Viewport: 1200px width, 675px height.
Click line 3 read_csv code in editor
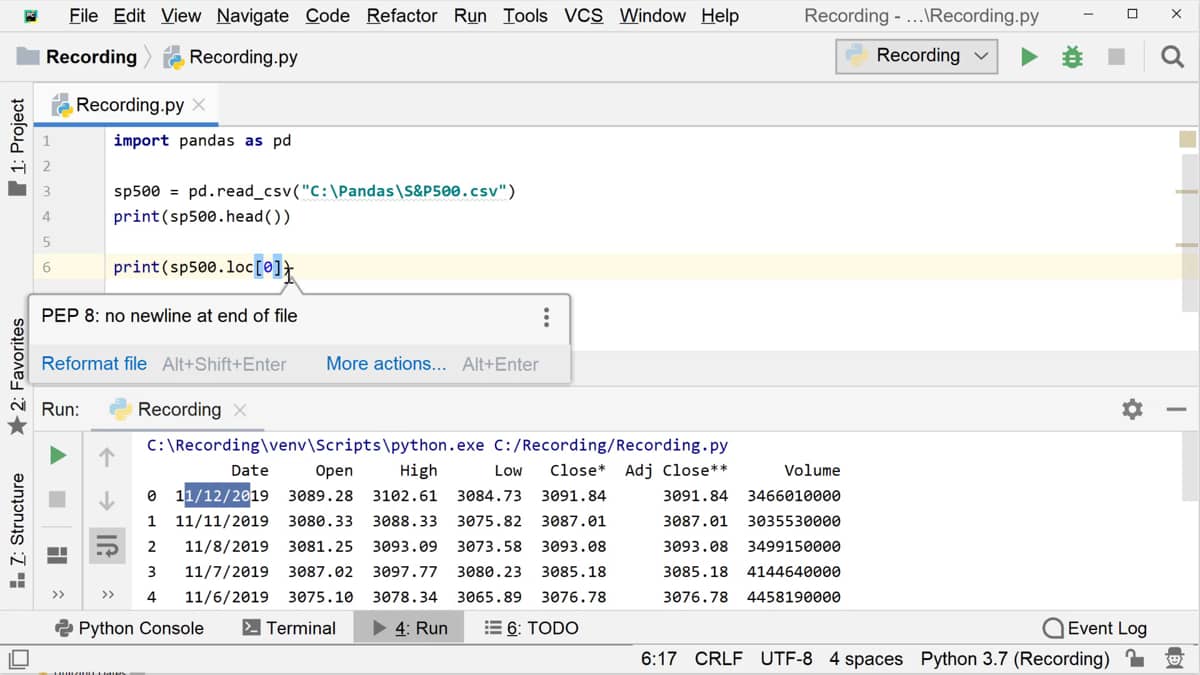pos(314,191)
